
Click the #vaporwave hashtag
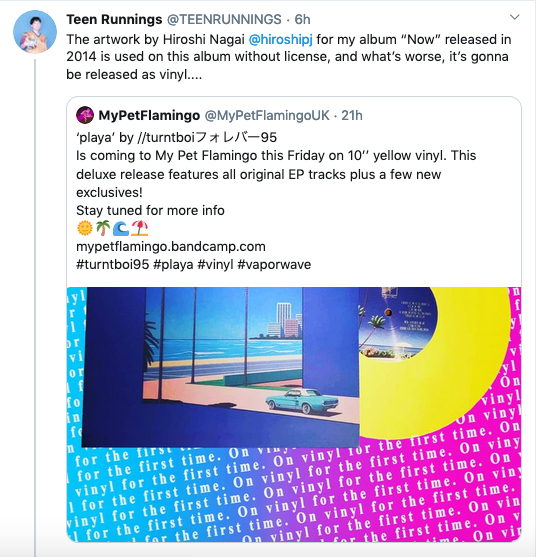(x=274, y=264)
